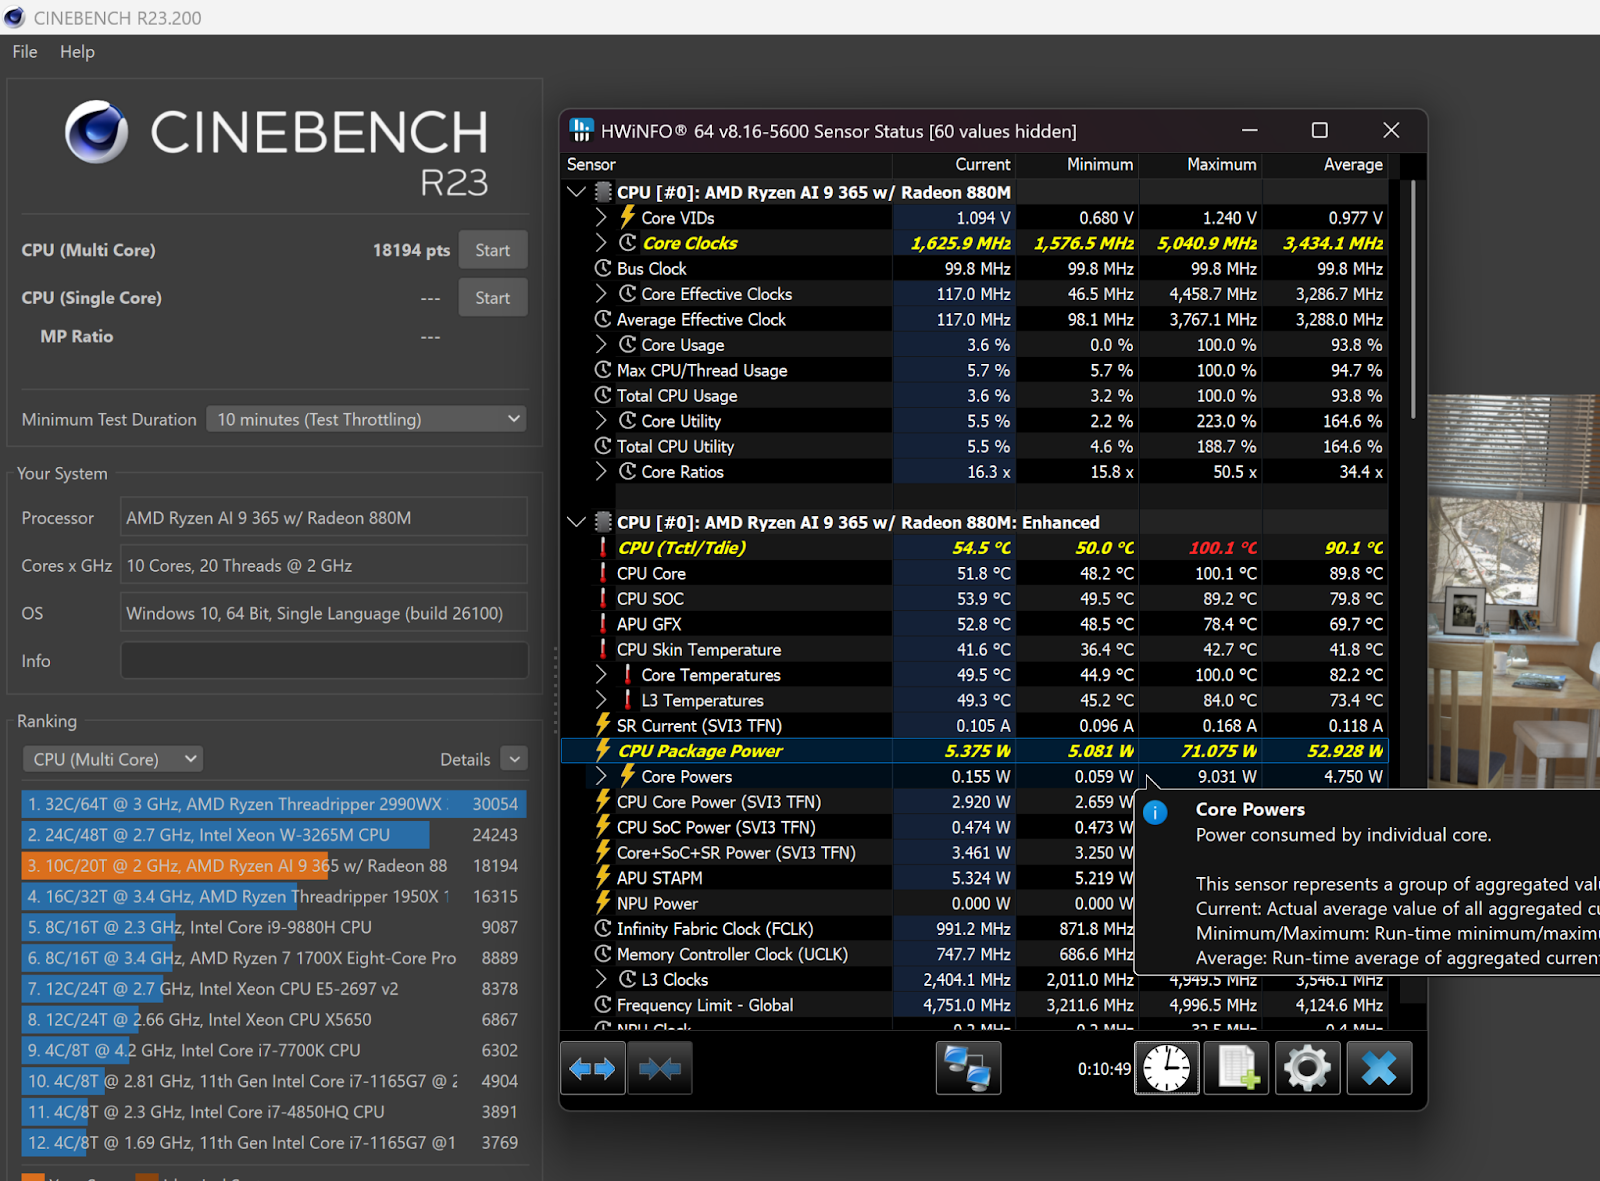This screenshot has height=1181, width=1600.
Task: Select ranking entry Intel Core i9-9880H CPU
Action: pyautogui.click(x=273, y=927)
